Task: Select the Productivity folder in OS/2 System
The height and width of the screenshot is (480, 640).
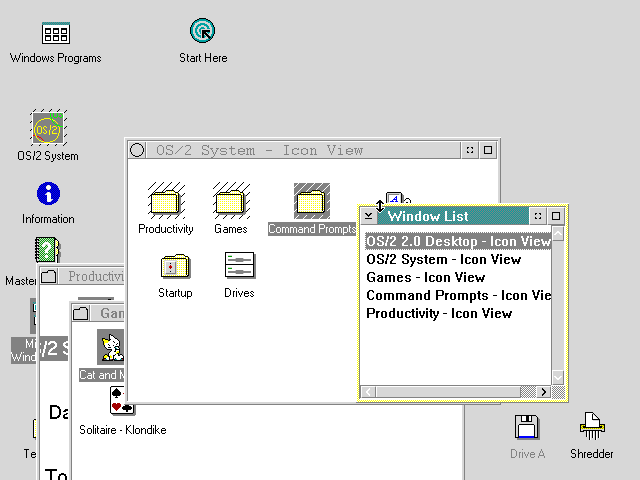Action: [x=166, y=201]
